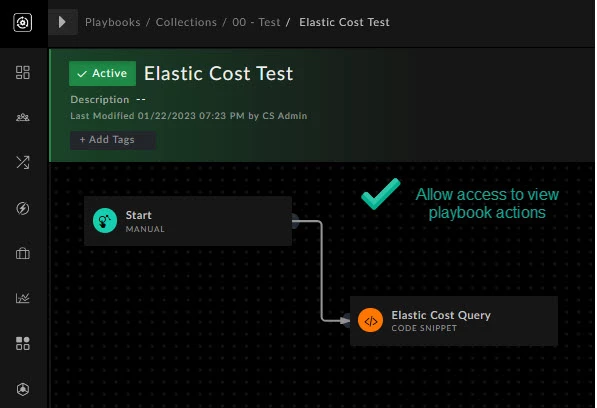Click the FortiSOAR logo icon

(x=22, y=22)
